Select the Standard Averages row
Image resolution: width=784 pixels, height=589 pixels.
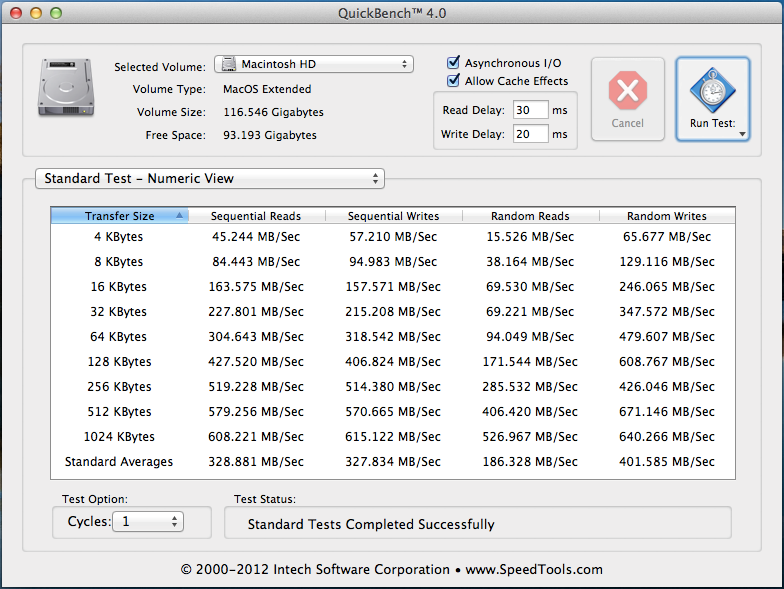[392, 462]
